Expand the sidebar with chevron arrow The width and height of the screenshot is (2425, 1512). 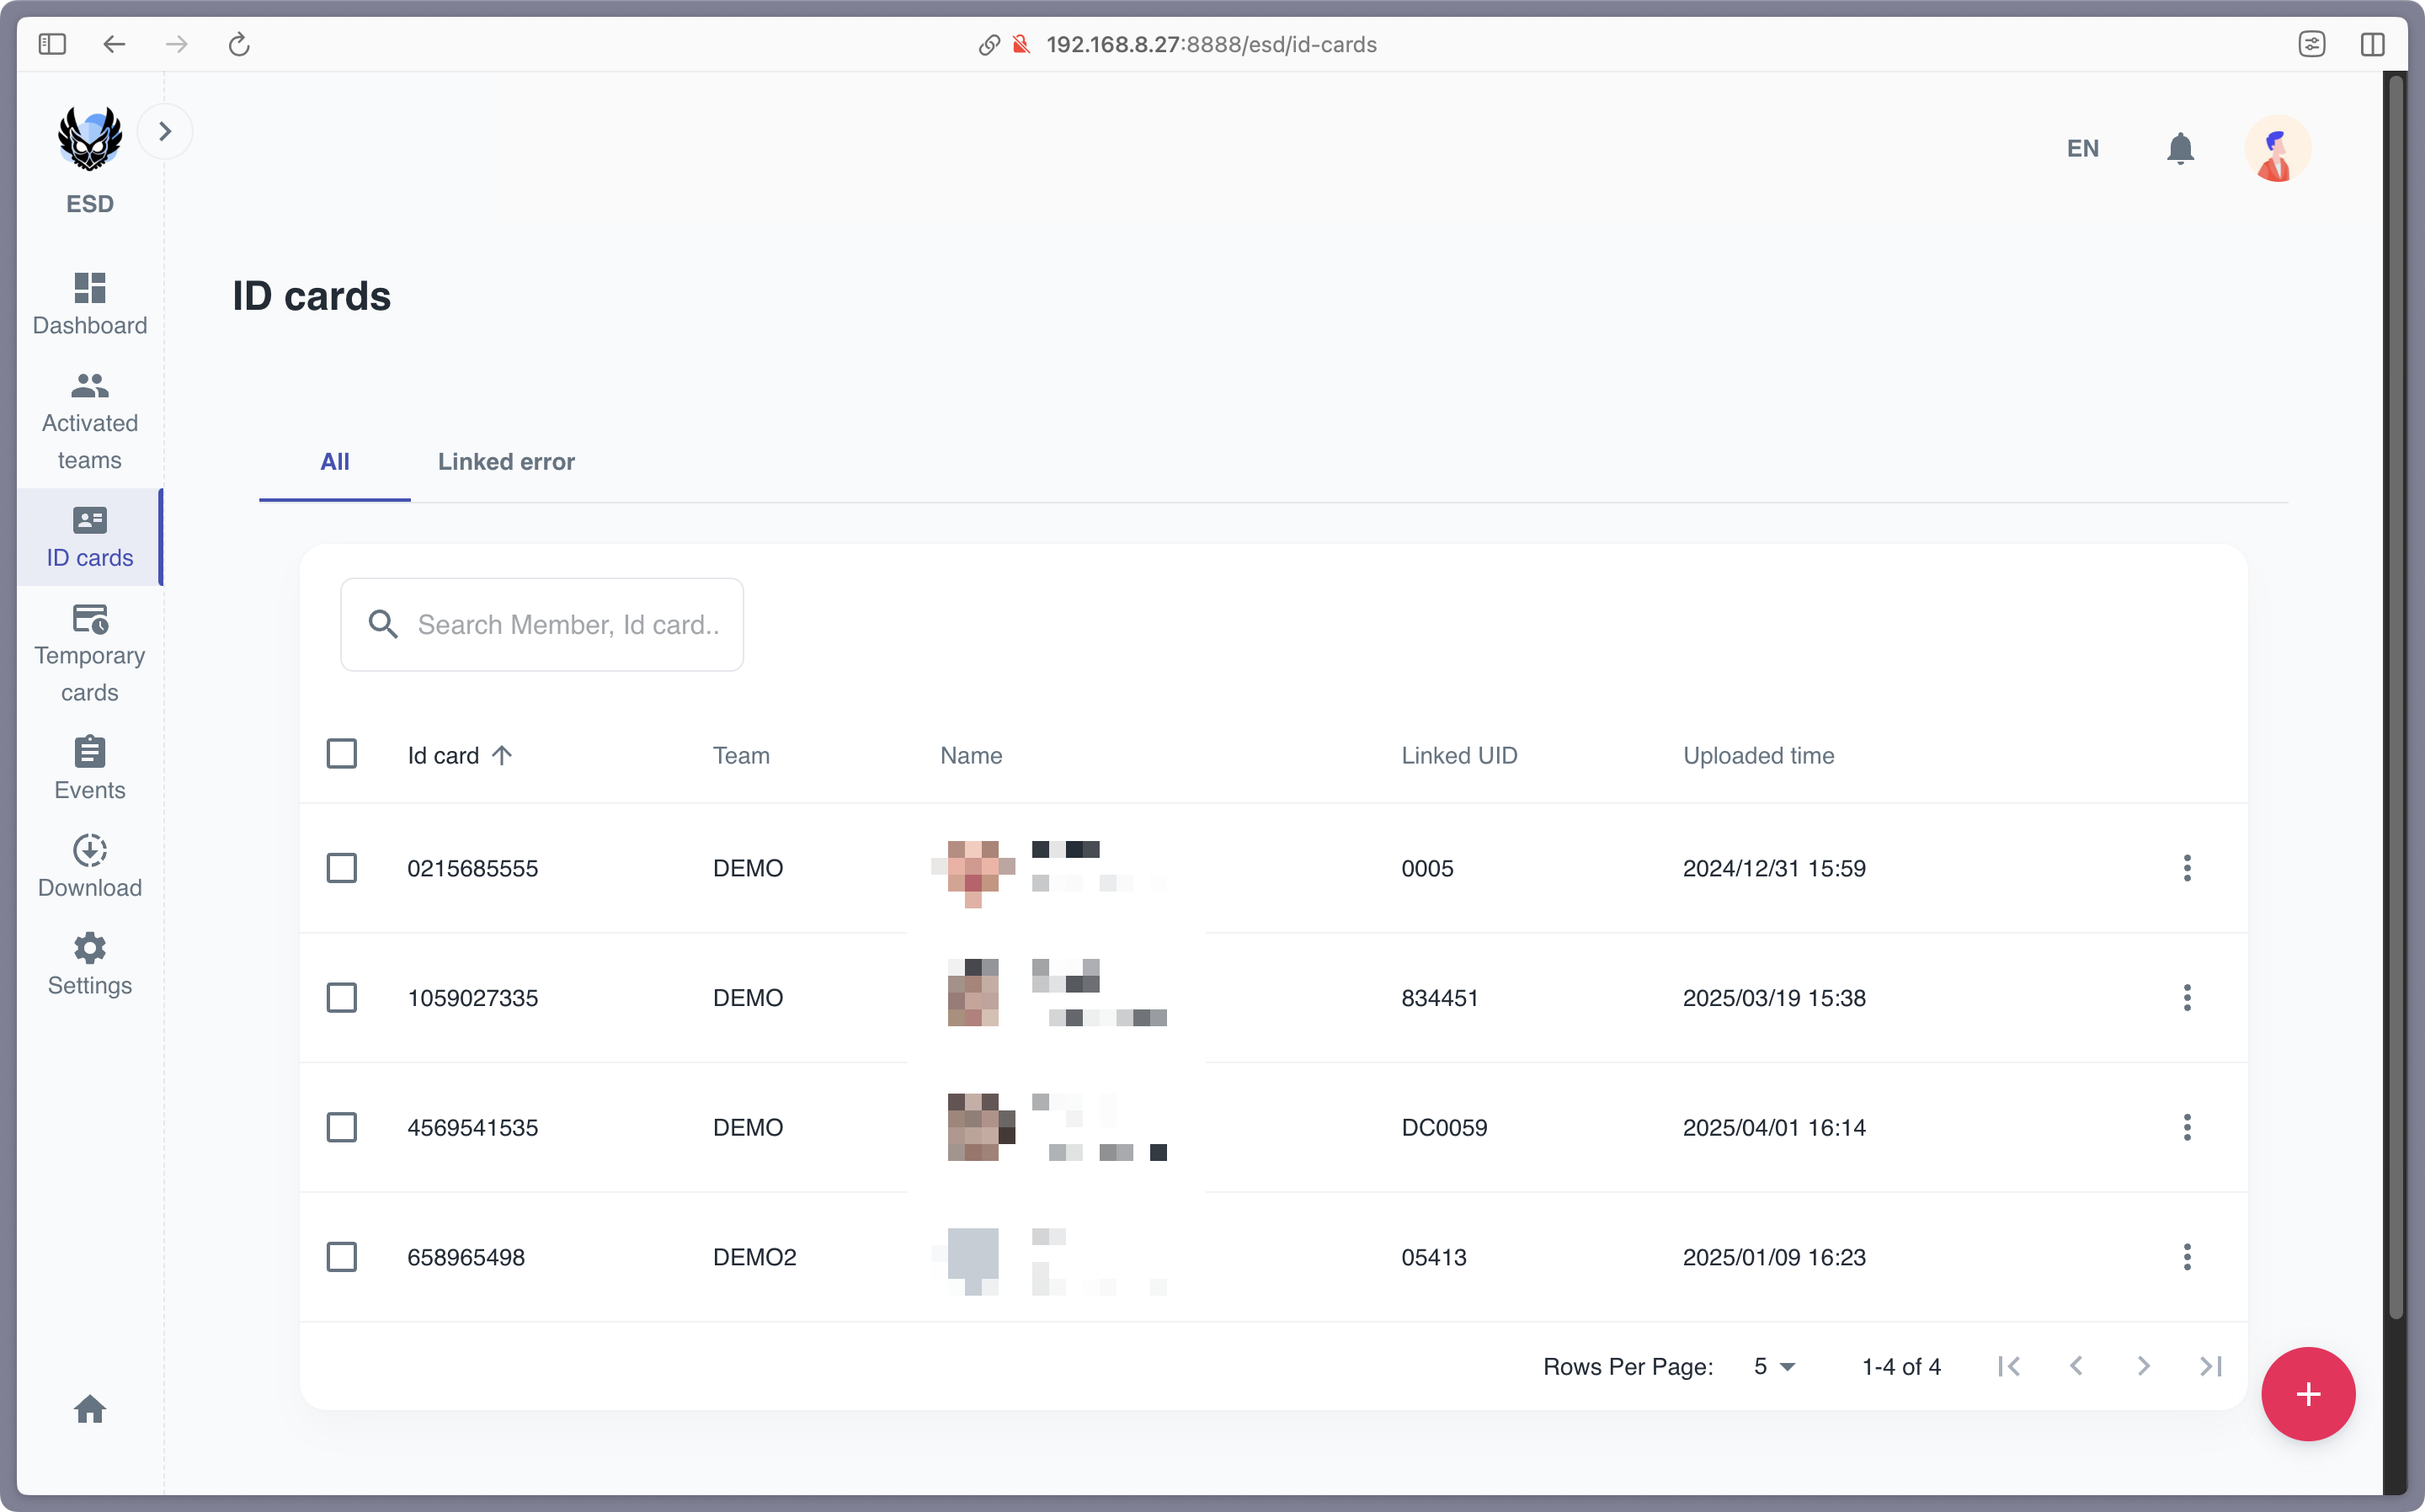tap(165, 131)
